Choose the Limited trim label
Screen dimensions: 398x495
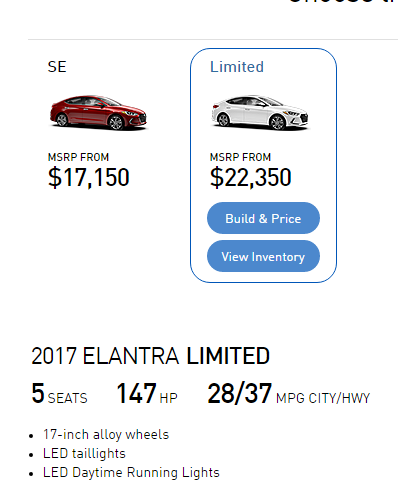coord(237,67)
